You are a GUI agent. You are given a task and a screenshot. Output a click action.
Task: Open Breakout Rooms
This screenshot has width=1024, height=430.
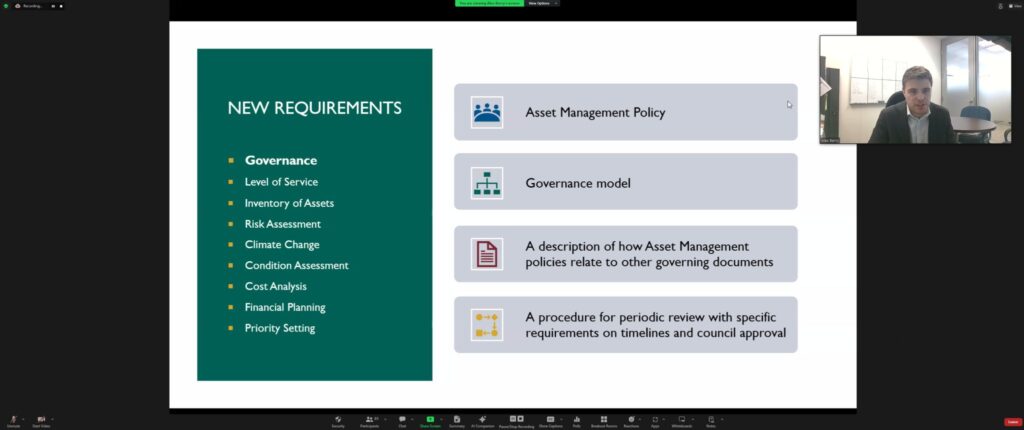click(604, 419)
